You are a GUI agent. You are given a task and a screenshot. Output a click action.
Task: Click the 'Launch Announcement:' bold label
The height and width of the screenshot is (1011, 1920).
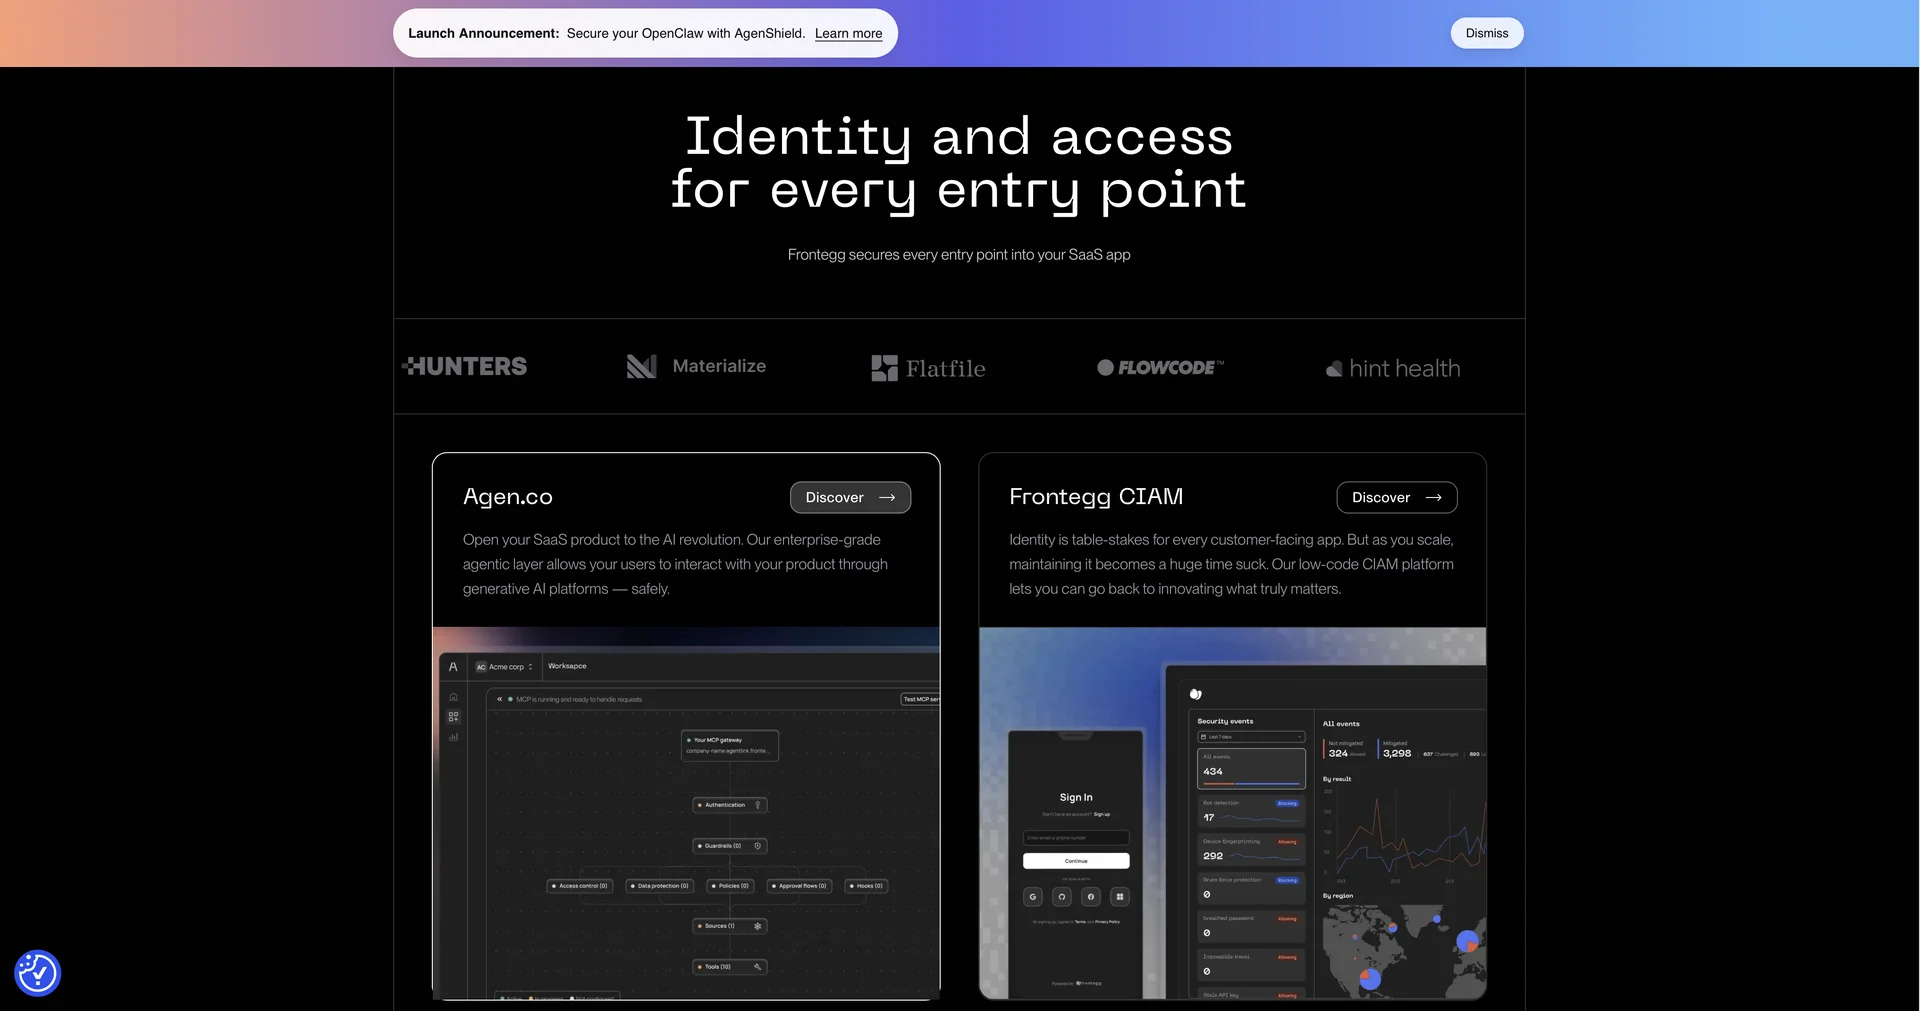[x=484, y=33]
